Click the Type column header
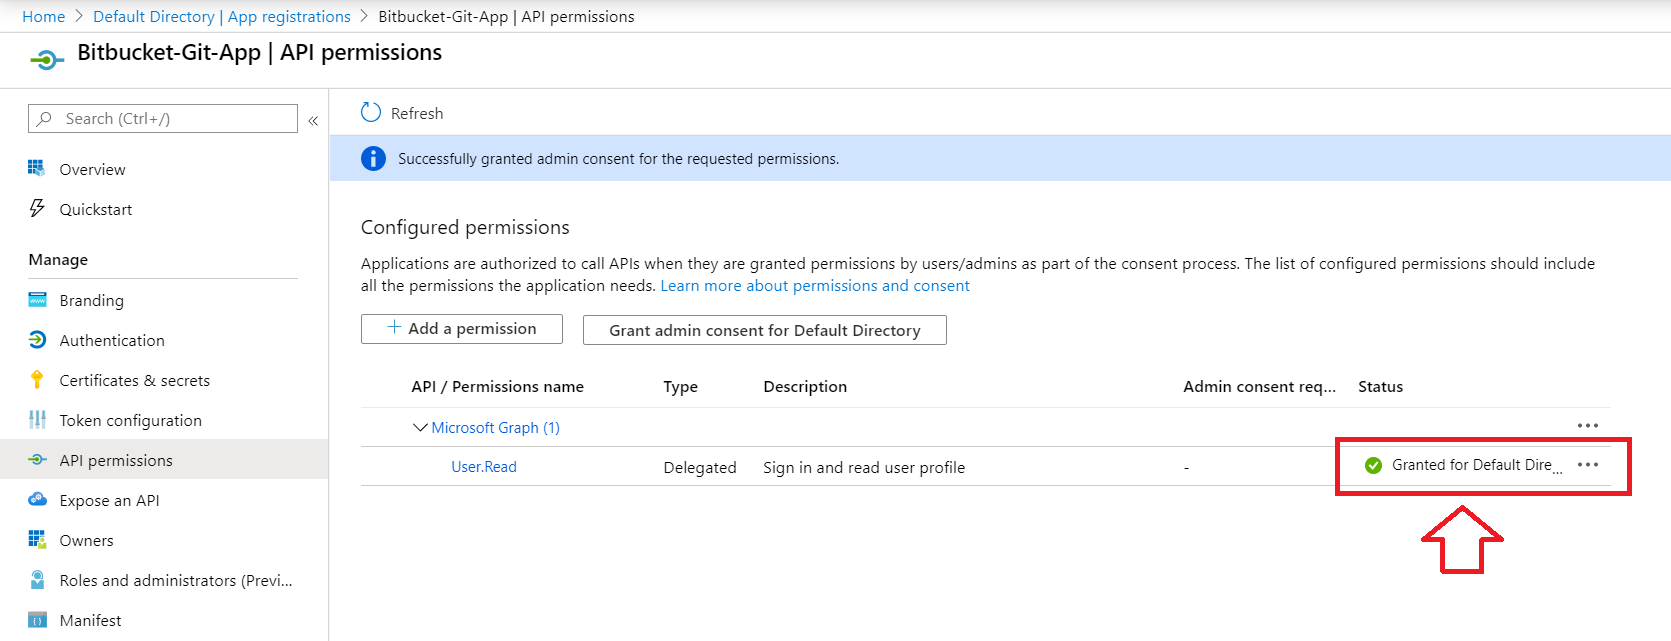Viewport: 1671px width, 641px height. (681, 386)
